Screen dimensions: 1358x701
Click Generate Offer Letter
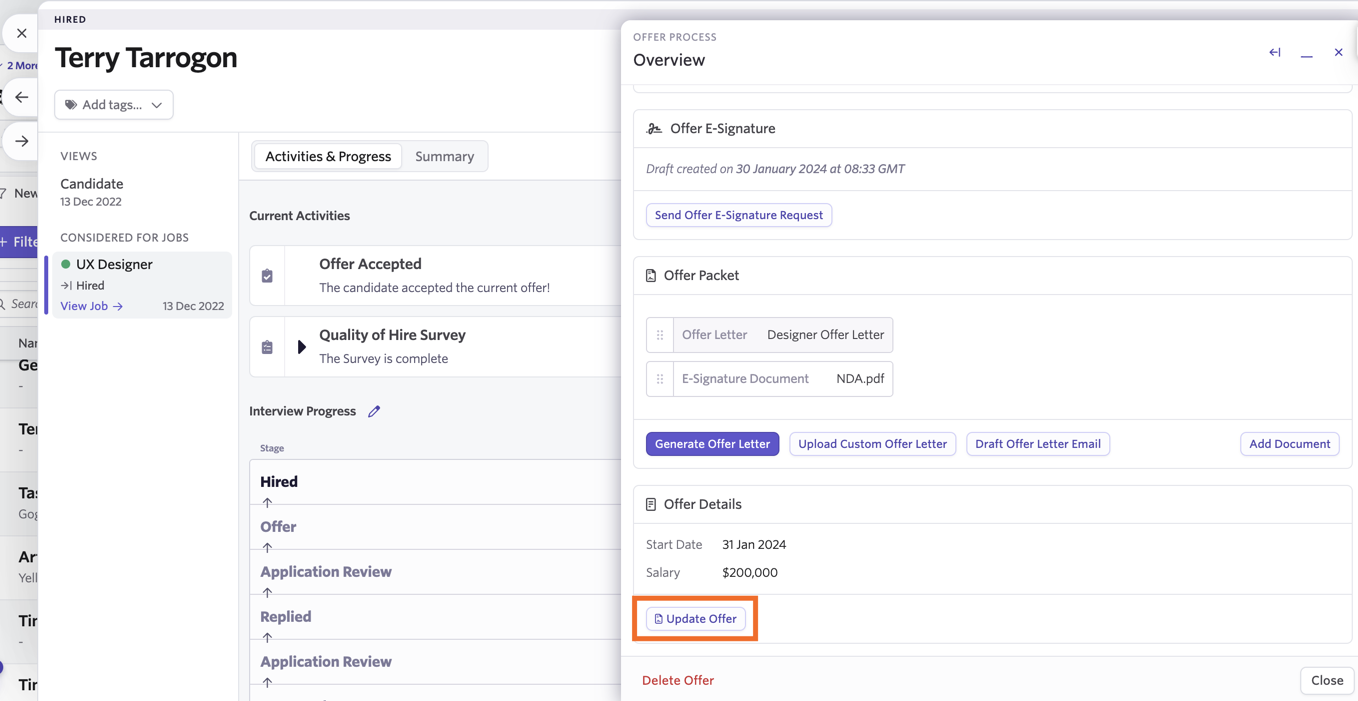point(713,444)
